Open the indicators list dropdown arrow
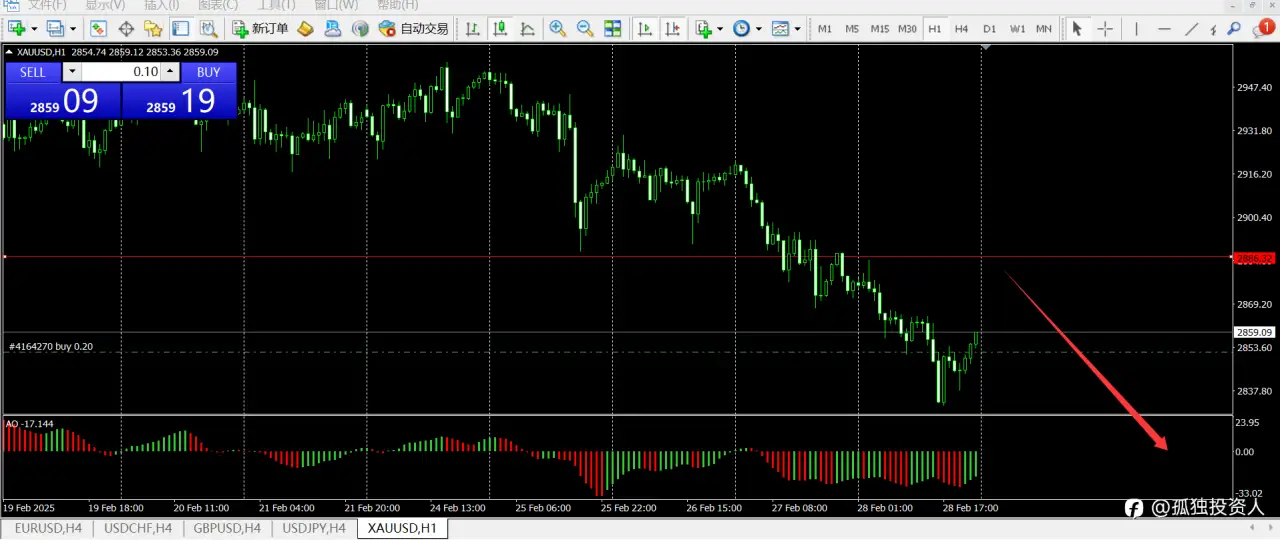1280x540 pixels. 720,29
